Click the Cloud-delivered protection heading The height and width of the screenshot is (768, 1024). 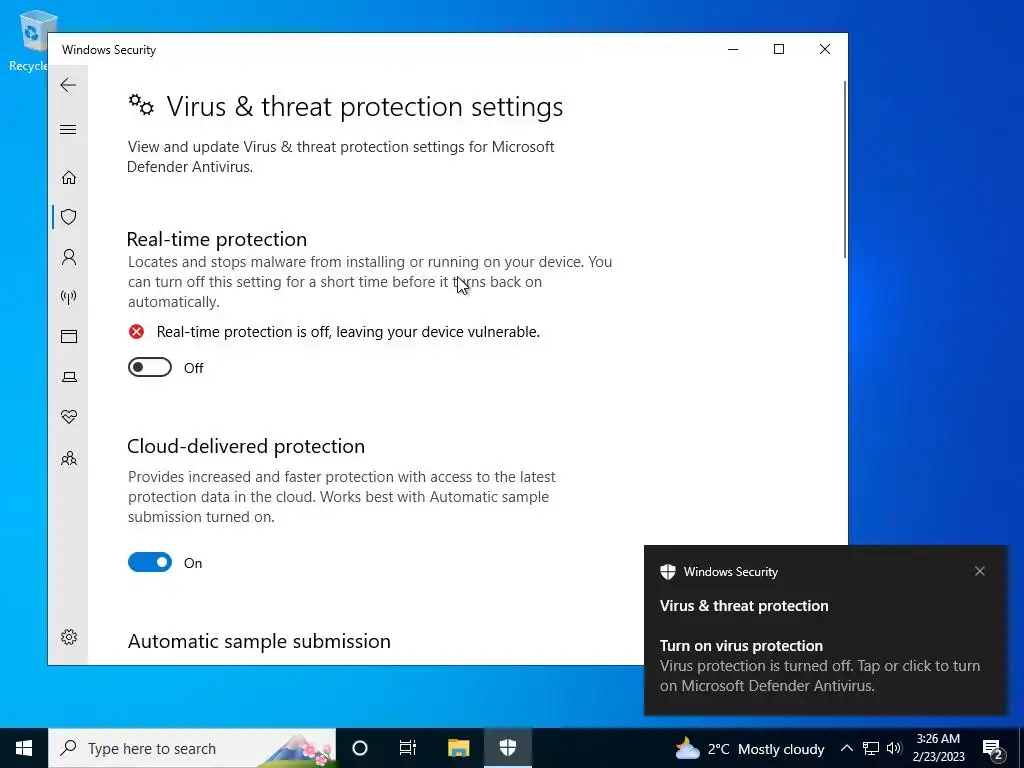pos(246,446)
